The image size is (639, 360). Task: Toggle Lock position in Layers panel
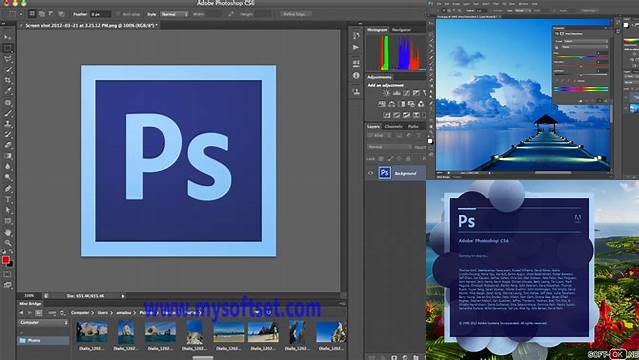(399, 159)
